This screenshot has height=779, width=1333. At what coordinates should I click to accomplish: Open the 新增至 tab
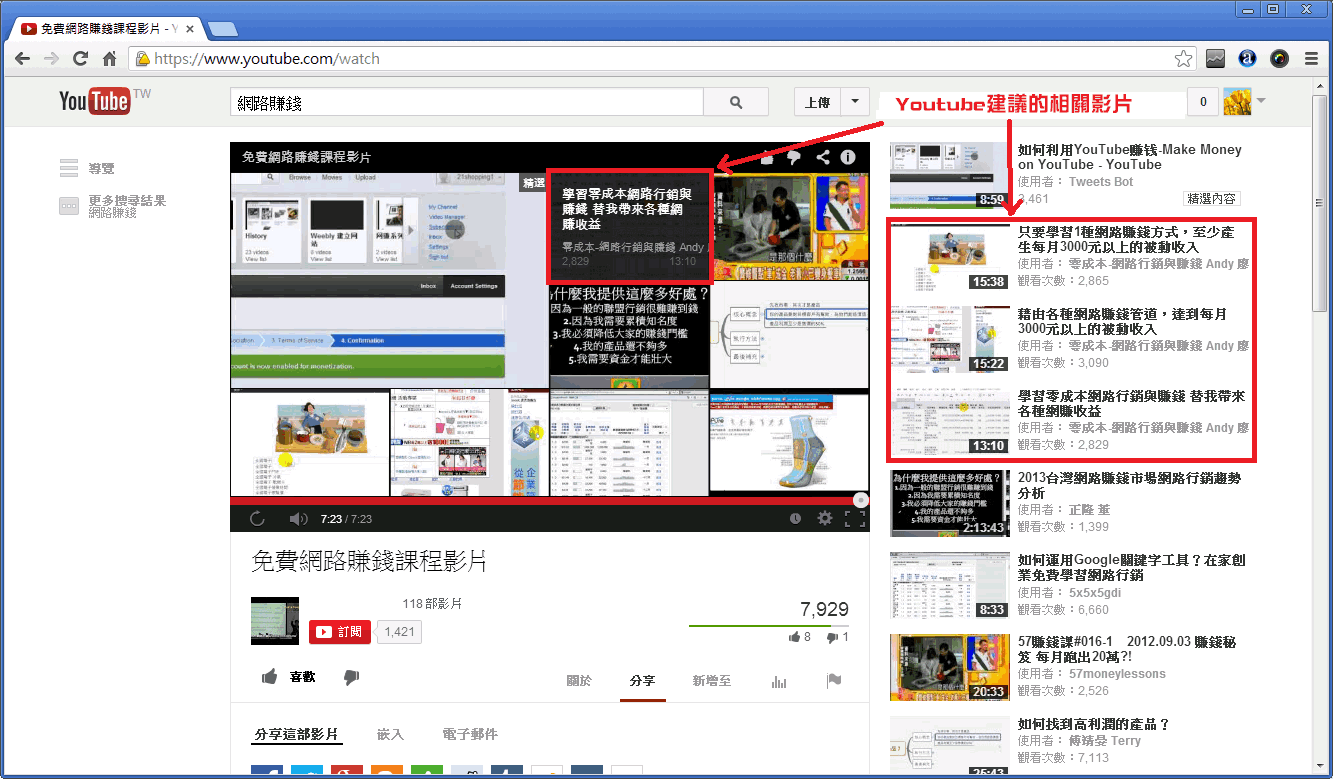tap(712, 681)
